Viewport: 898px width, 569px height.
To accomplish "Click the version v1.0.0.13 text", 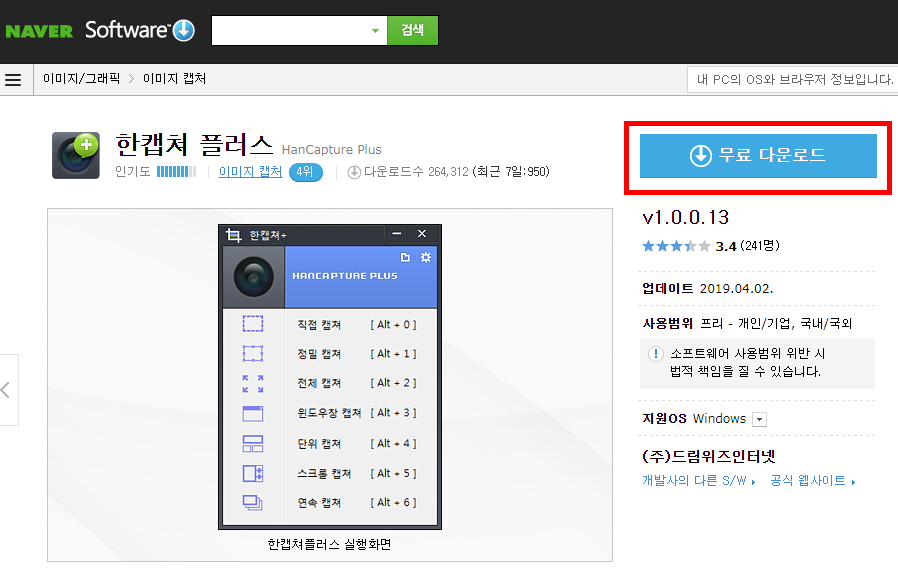I will pyautogui.click(x=686, y=218).
